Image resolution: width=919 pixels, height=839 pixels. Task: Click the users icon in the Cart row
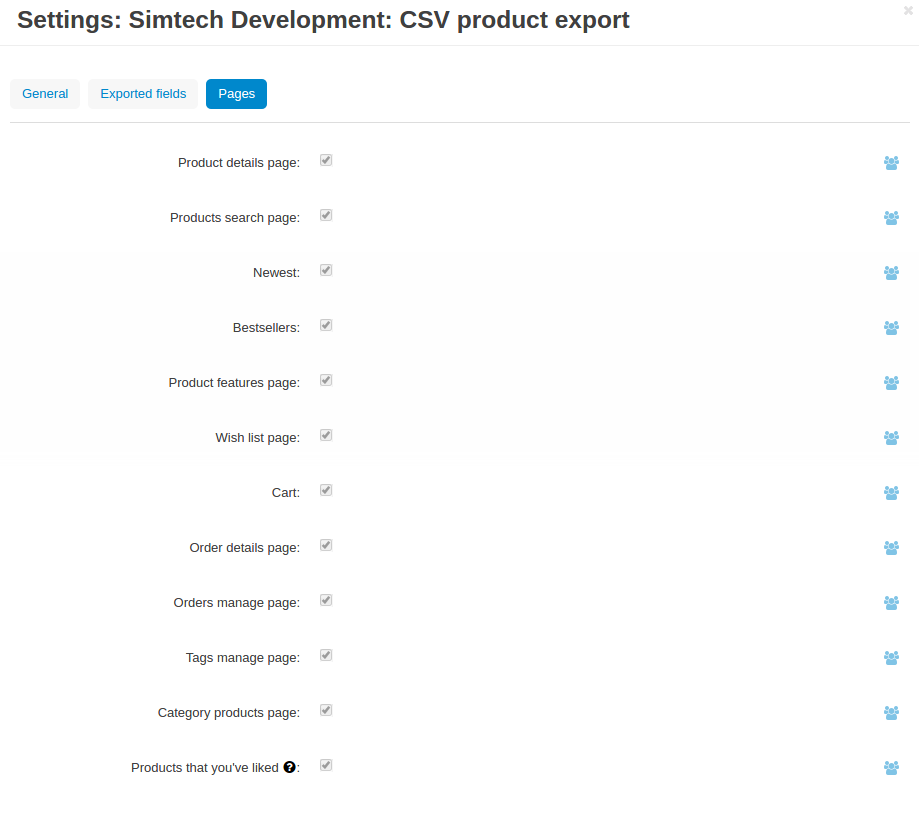click(891, 493)
